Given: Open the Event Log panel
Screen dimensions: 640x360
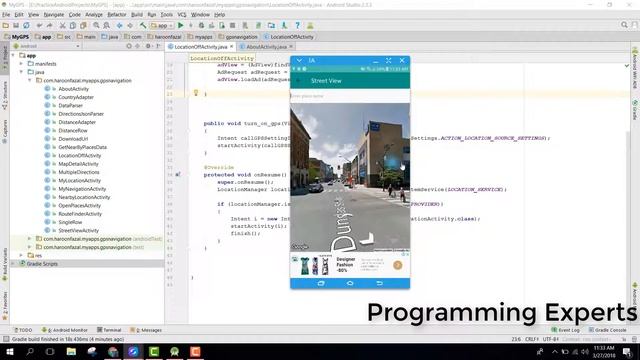Looking at the screenshot, I should (565, 330).
